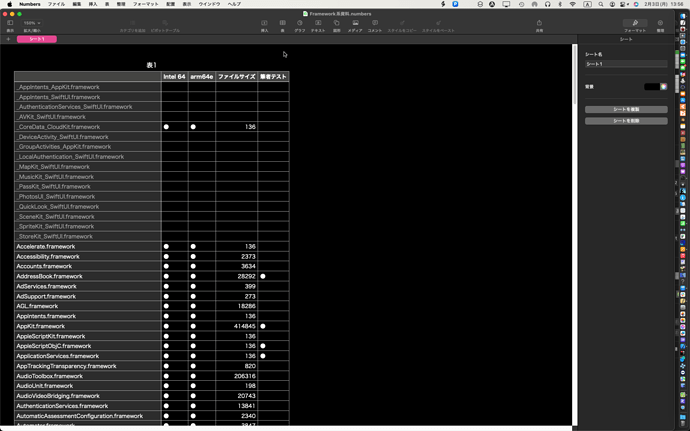690x431 pixels.
Task: Select the ファイルサイズ column header
Action: click(236, 77)
